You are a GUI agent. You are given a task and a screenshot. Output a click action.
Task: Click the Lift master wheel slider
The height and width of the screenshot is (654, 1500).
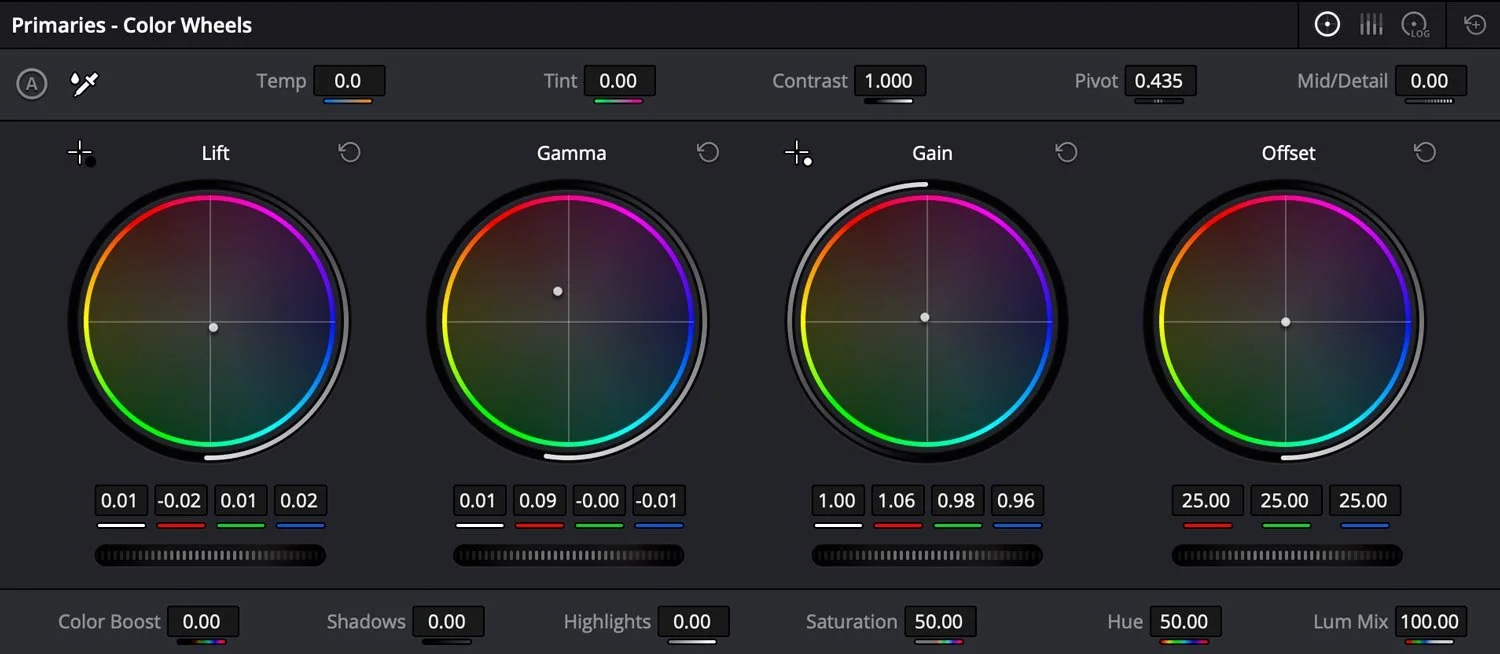coord(210,555)
